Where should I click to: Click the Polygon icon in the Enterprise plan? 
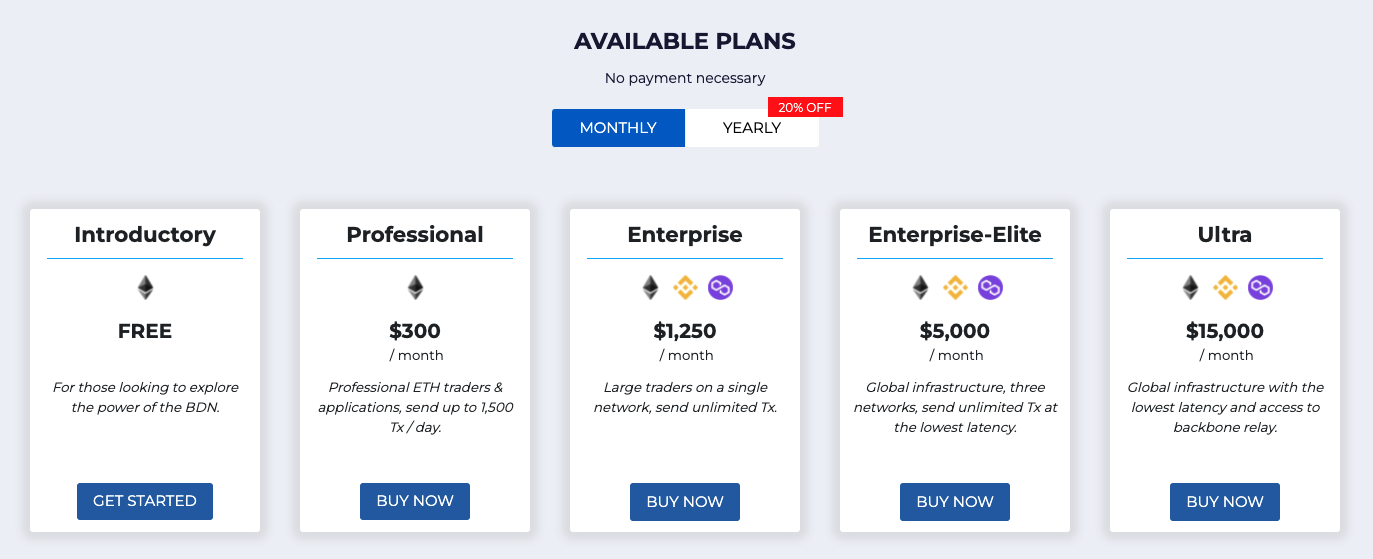click(721, 288)
